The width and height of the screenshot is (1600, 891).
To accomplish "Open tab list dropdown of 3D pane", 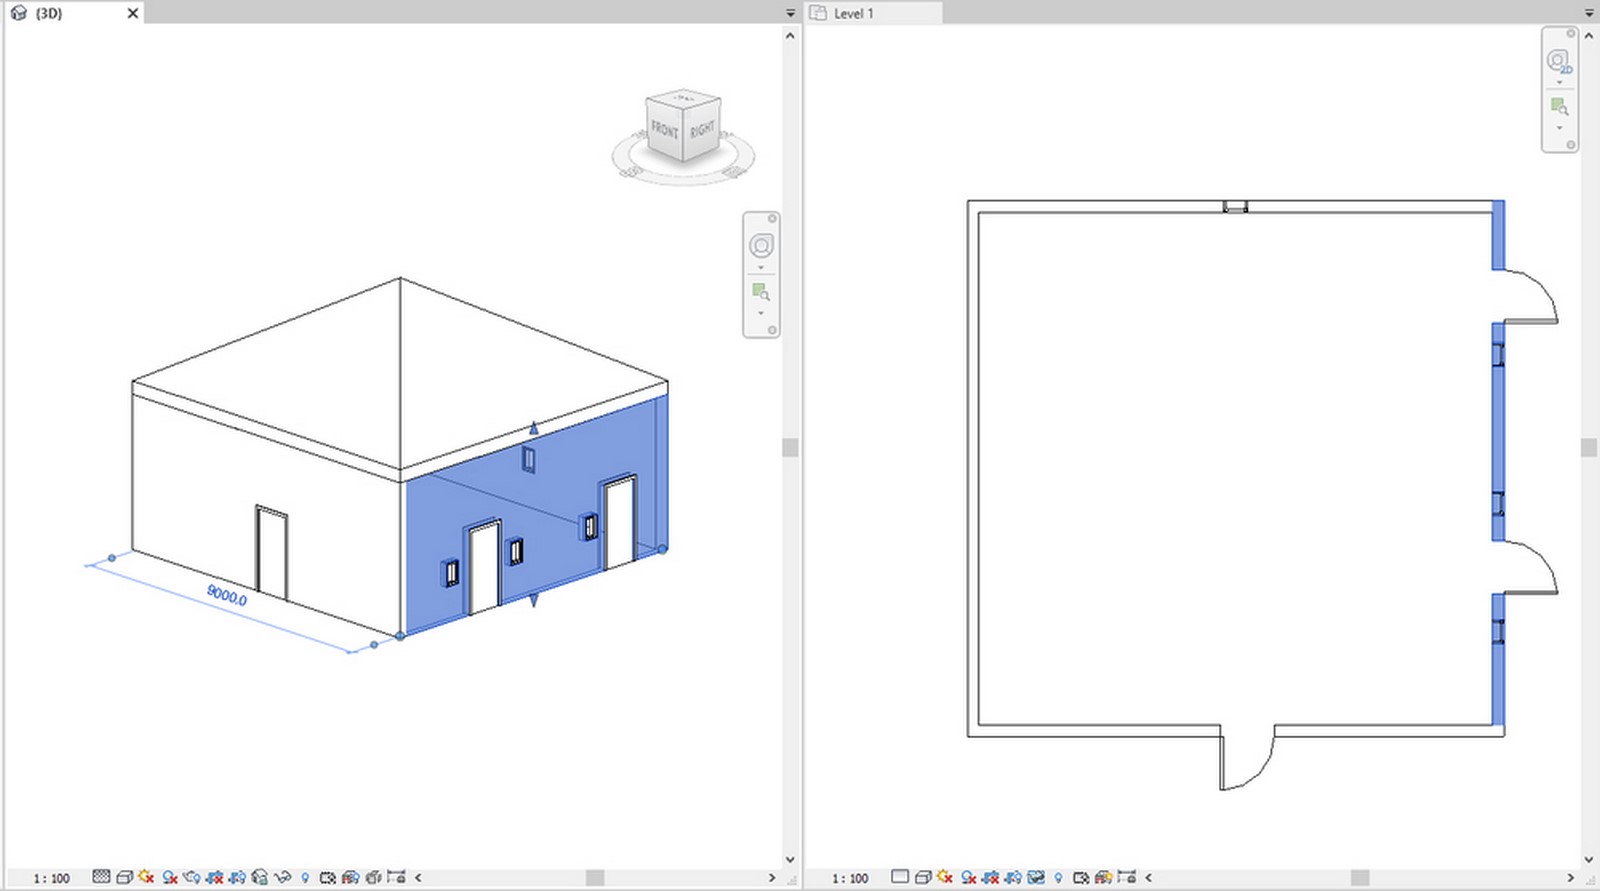I will tap(790, 13).
